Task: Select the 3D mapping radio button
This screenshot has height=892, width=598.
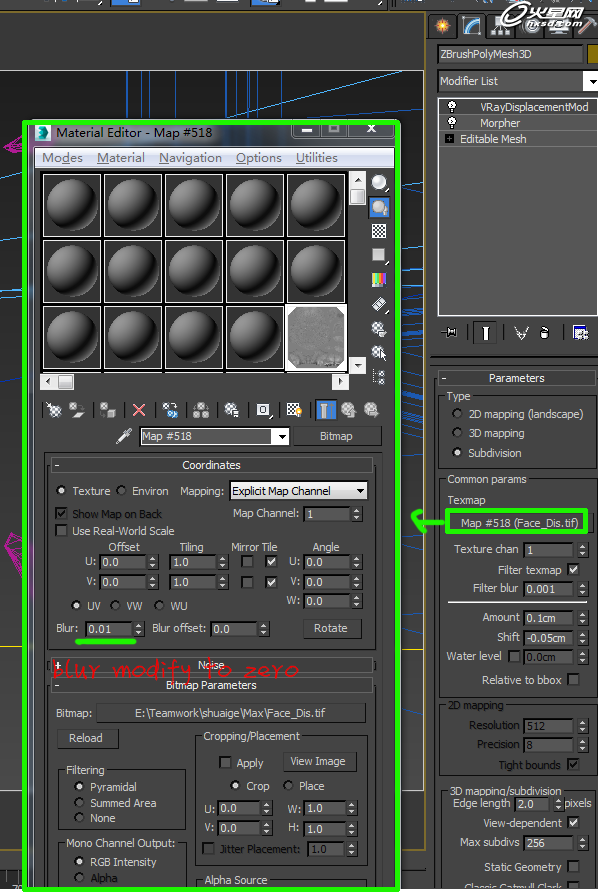Action: click(457, 433)
